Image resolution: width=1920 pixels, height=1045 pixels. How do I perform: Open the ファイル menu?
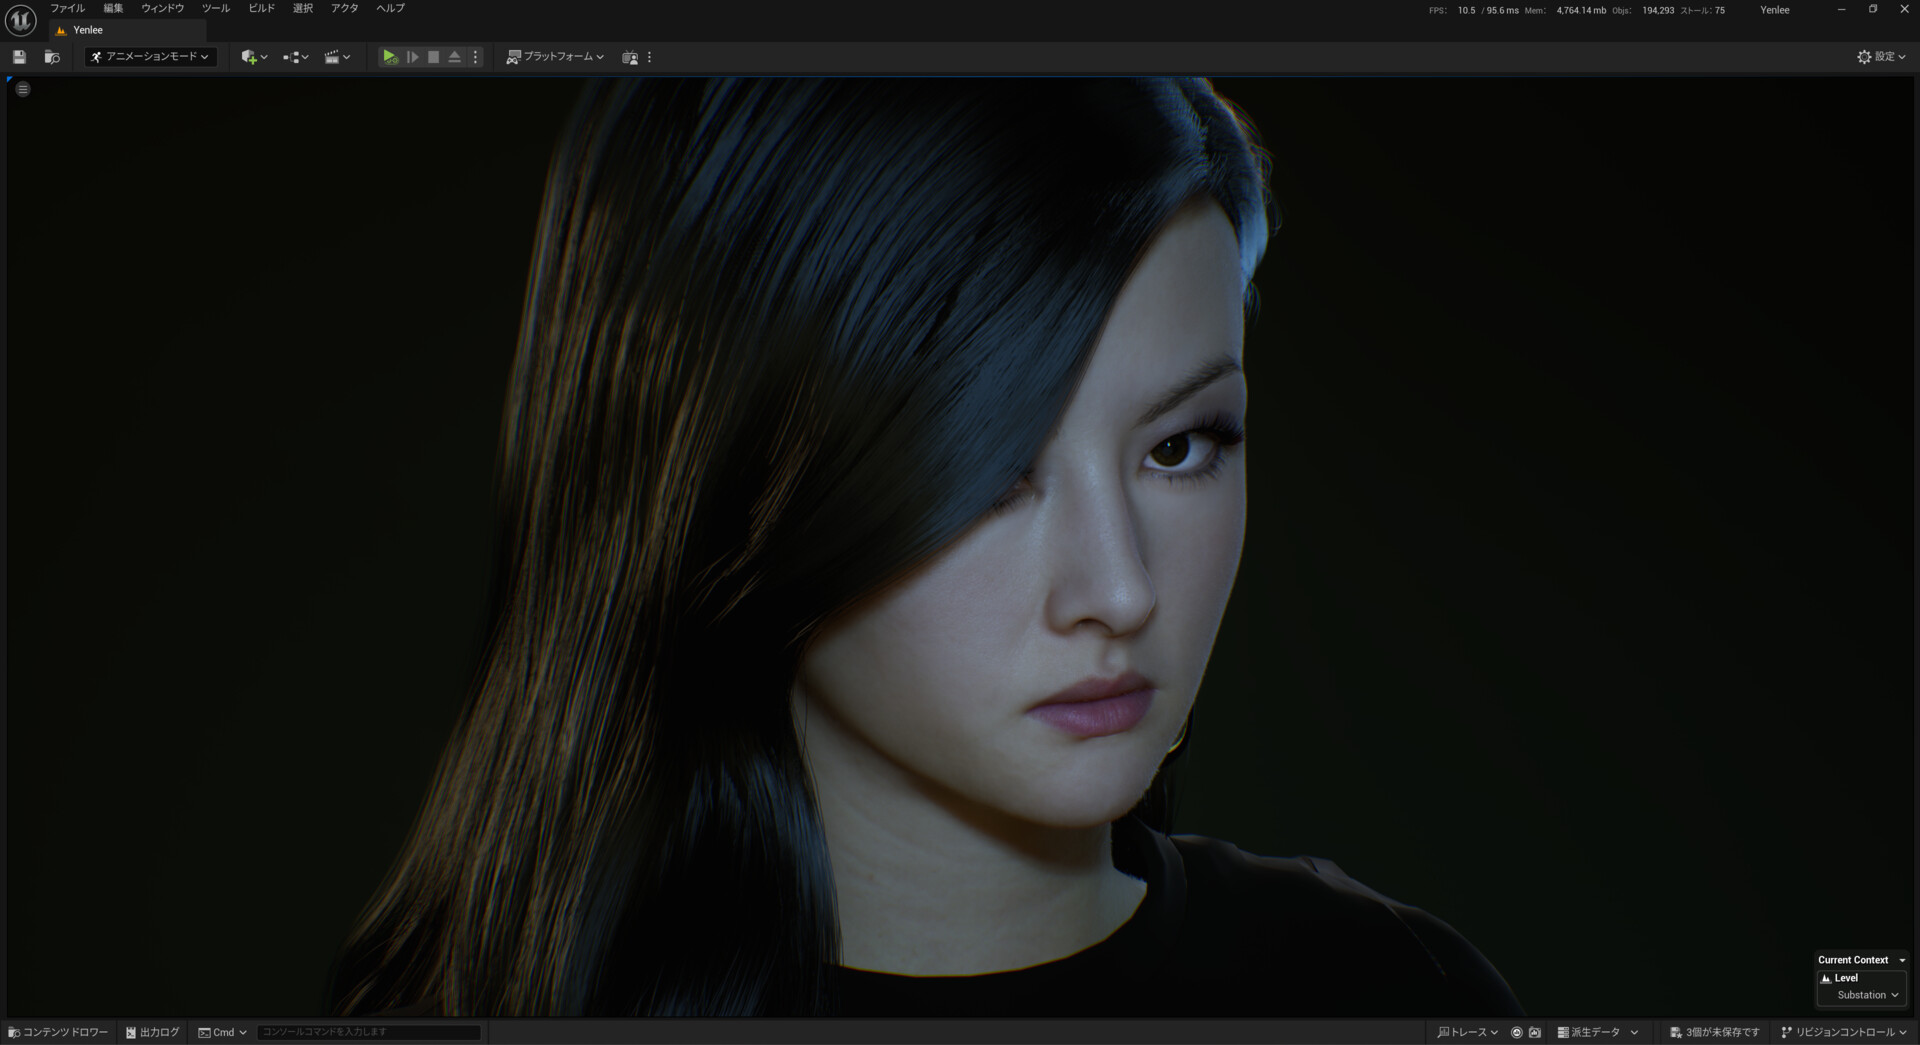tap(66, 8)
